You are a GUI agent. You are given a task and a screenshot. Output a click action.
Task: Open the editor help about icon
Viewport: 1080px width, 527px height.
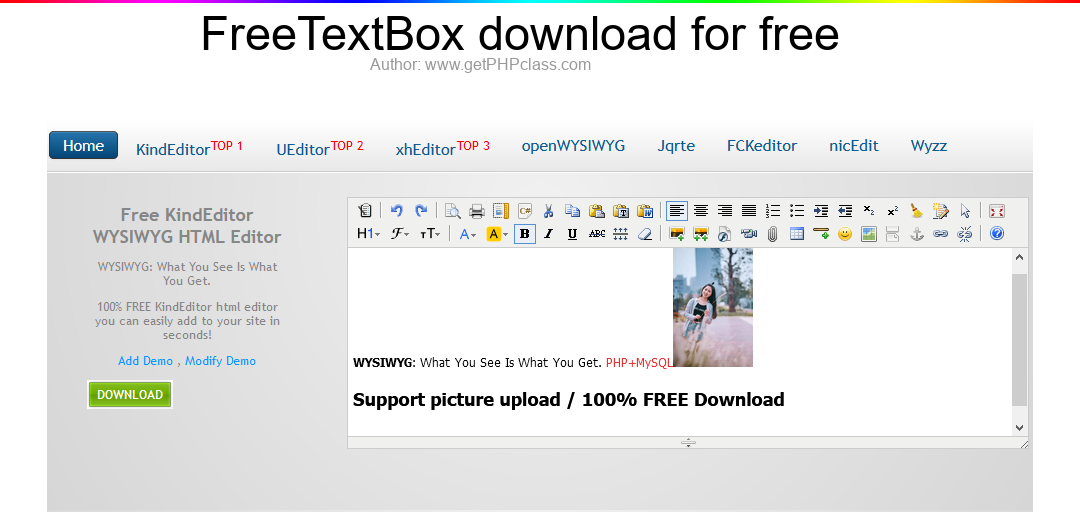(997, 234)
